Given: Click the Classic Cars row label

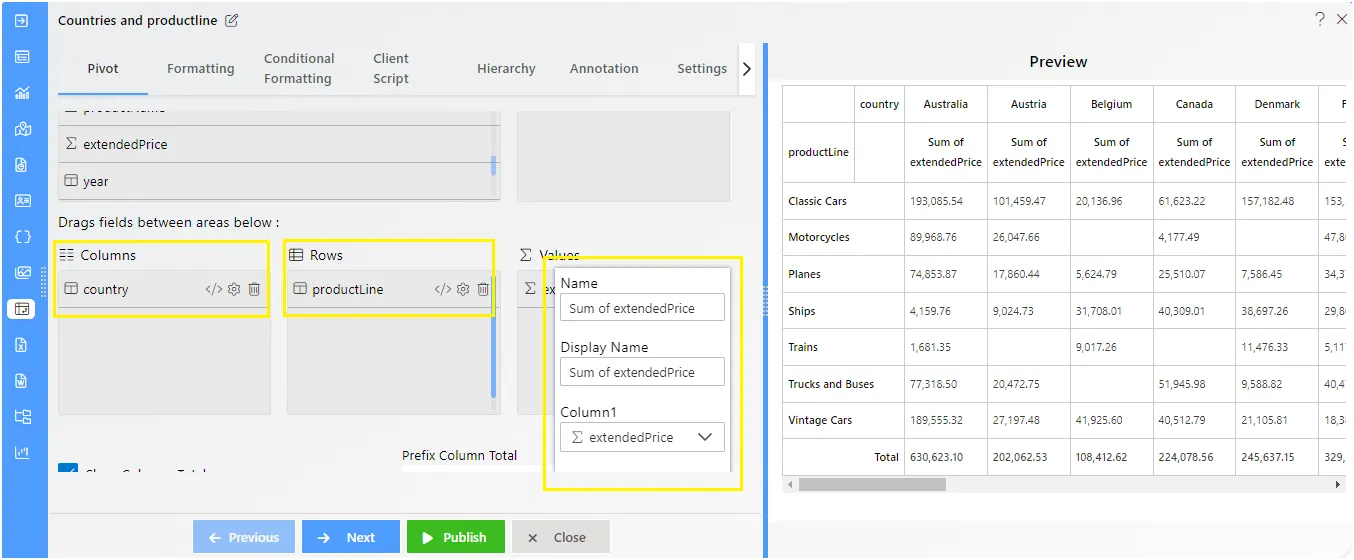Looking at the screenshot, I should 817,201.
